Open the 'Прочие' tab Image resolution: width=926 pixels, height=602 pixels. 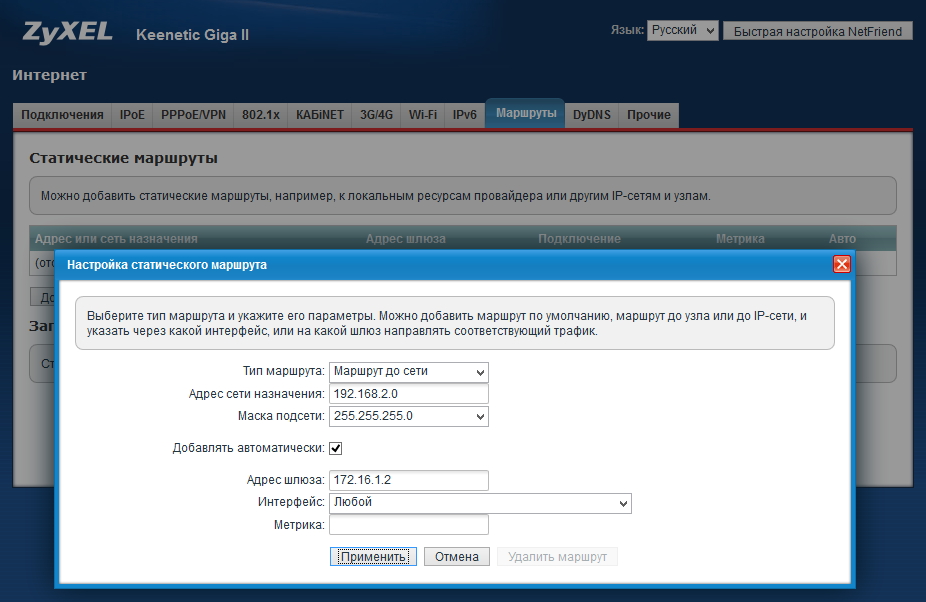pyautogui.click(x=648, y=115)
